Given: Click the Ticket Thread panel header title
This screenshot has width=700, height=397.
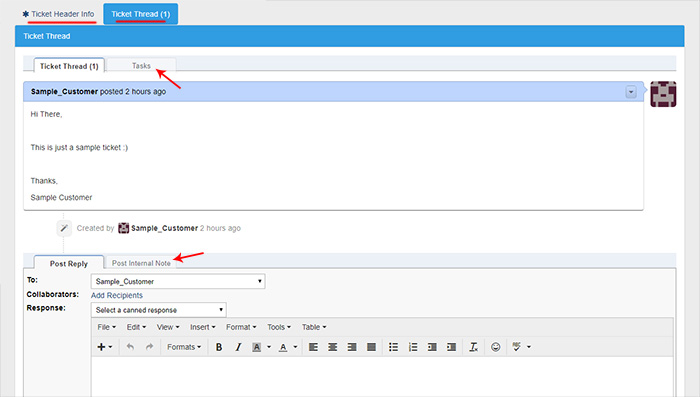Looking at the screenshot, I should 47,36.
